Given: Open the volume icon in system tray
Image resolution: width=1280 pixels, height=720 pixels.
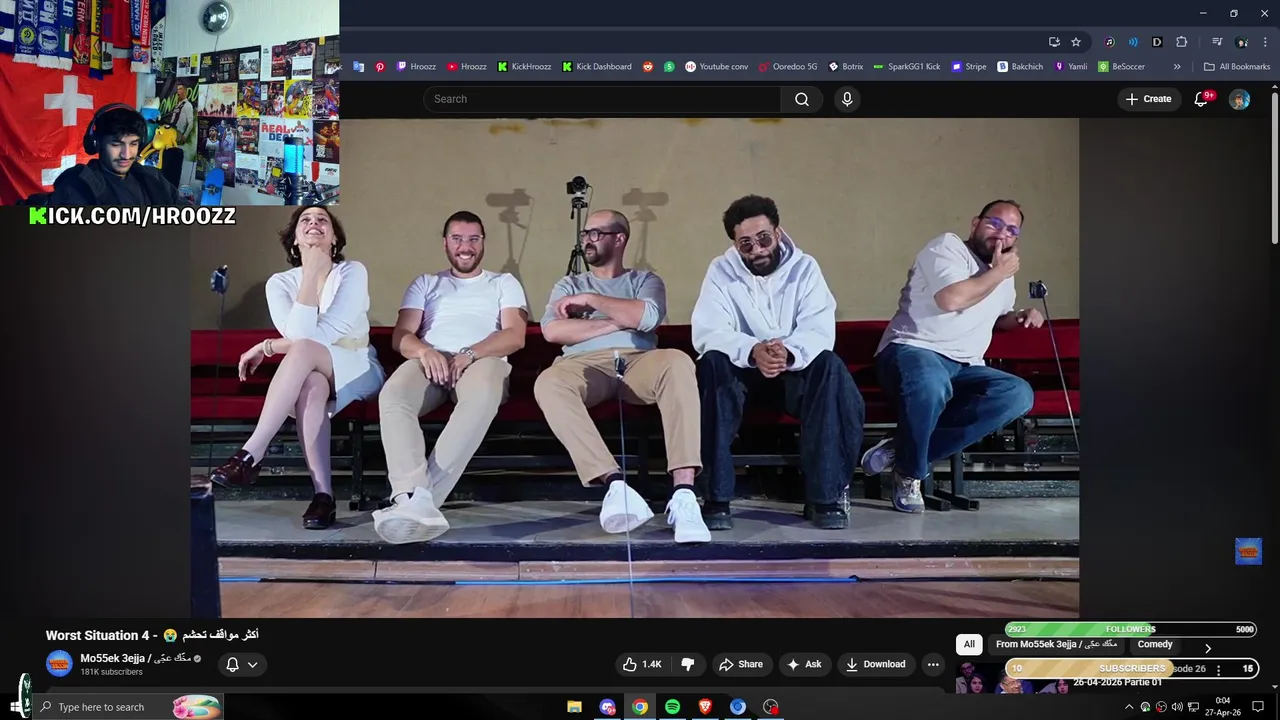Looking at the screenshot, I should pyautogui.click(x=1177, y=707).
